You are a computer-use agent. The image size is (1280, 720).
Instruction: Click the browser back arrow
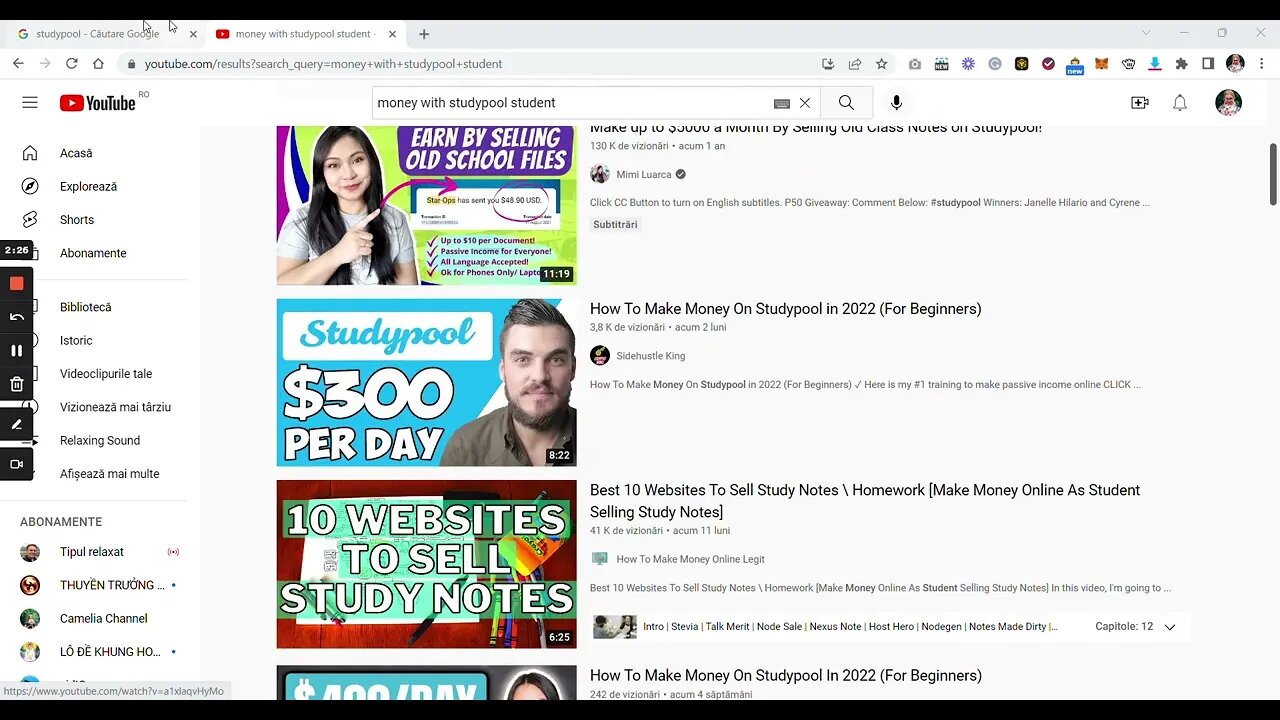click(18, 63)
